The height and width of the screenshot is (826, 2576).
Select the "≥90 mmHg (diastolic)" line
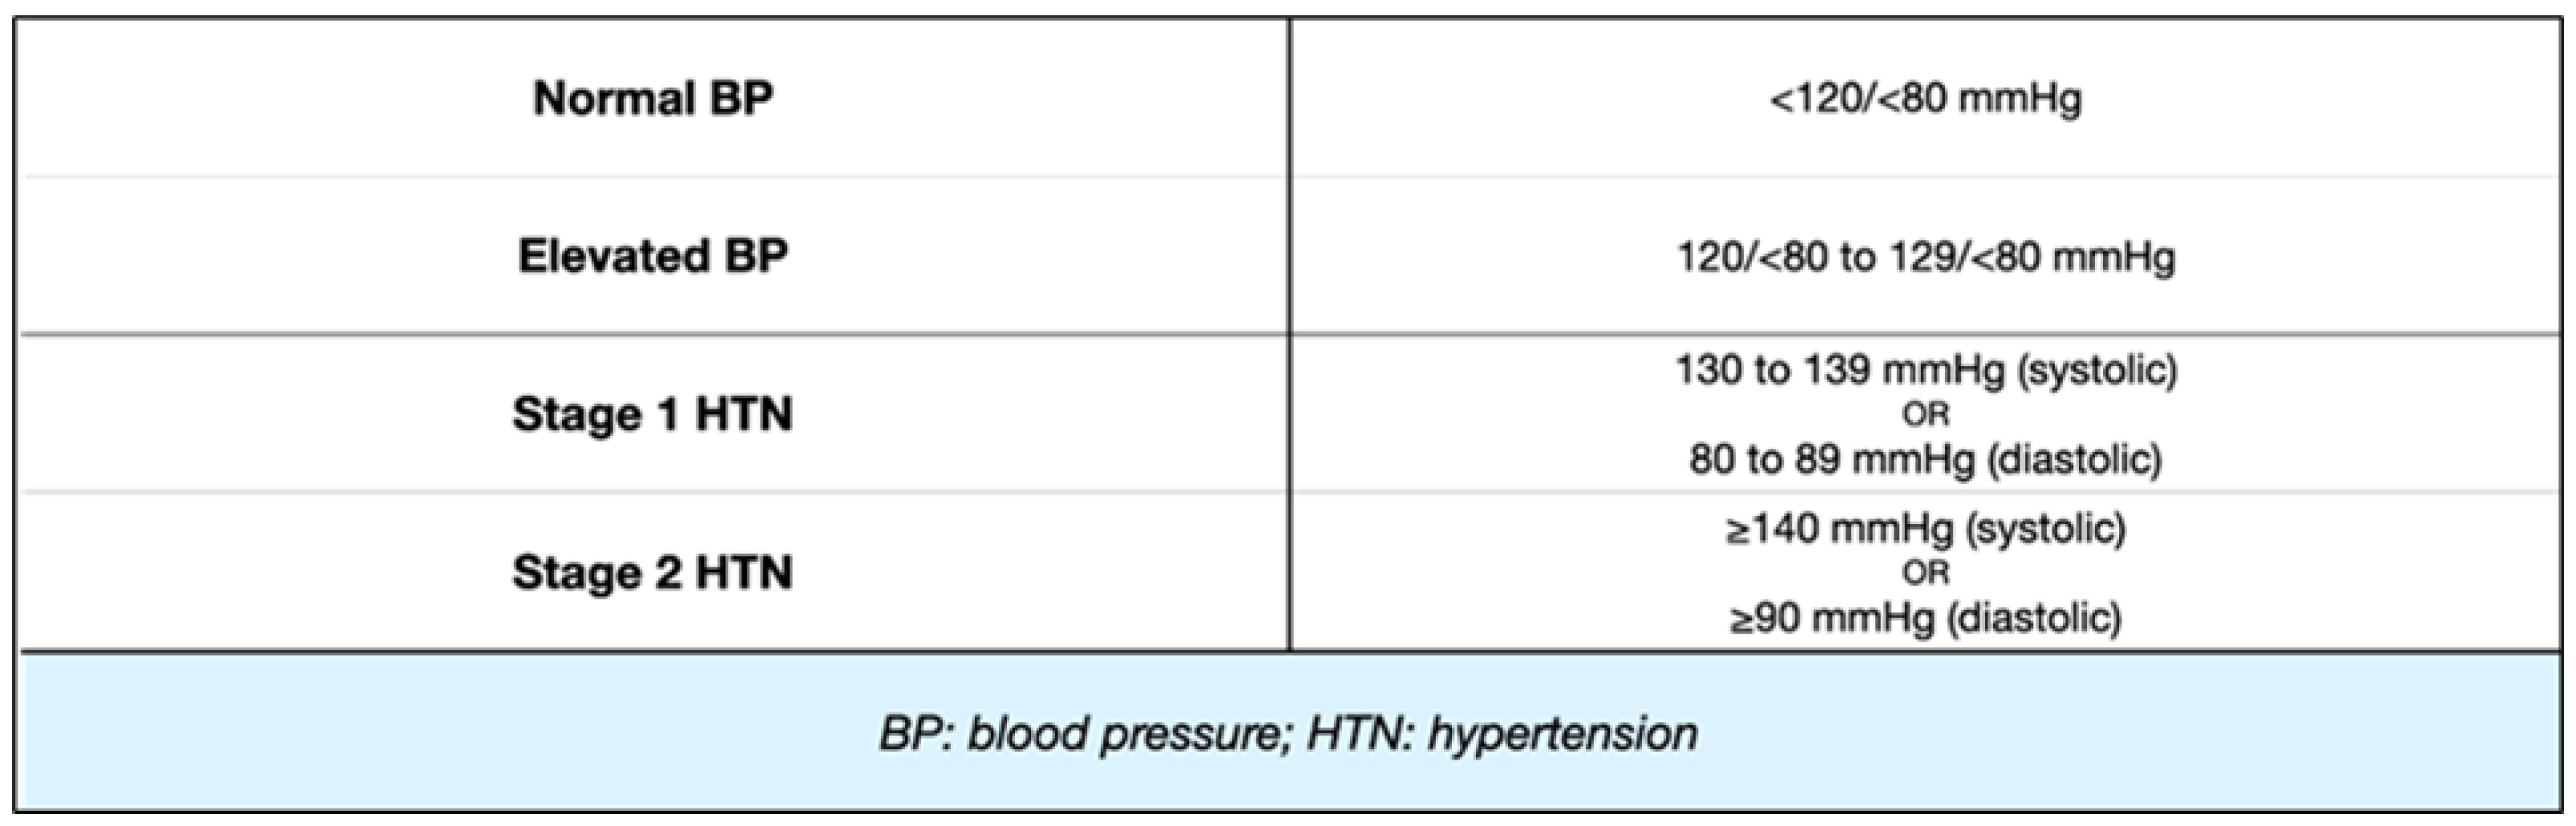coord(1925,617)
